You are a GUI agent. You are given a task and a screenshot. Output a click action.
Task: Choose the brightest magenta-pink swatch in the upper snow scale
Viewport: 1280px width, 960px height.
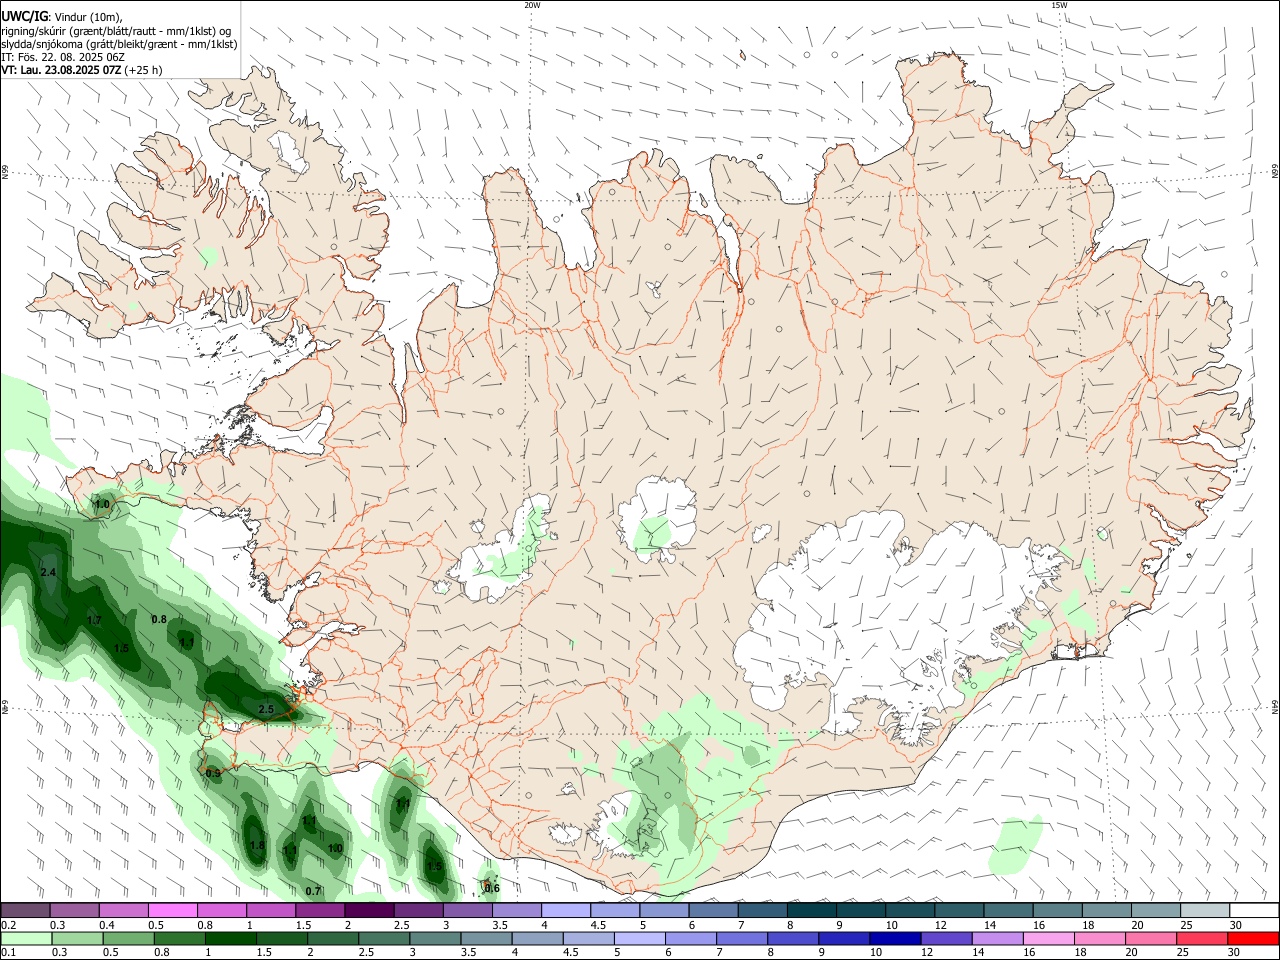[173, 911]
